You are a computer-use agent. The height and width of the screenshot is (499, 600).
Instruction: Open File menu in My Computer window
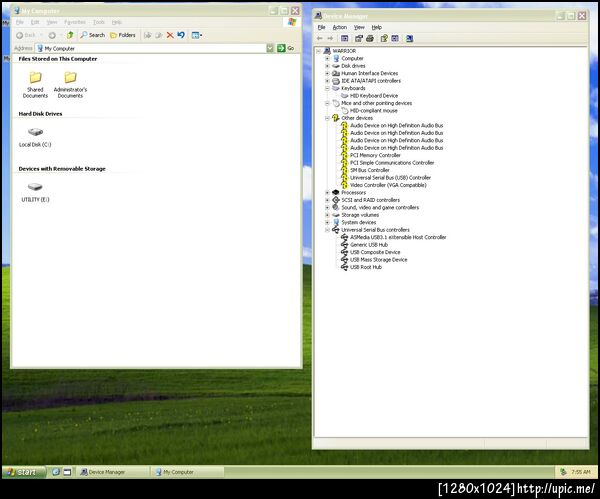[x=20, y=22]
